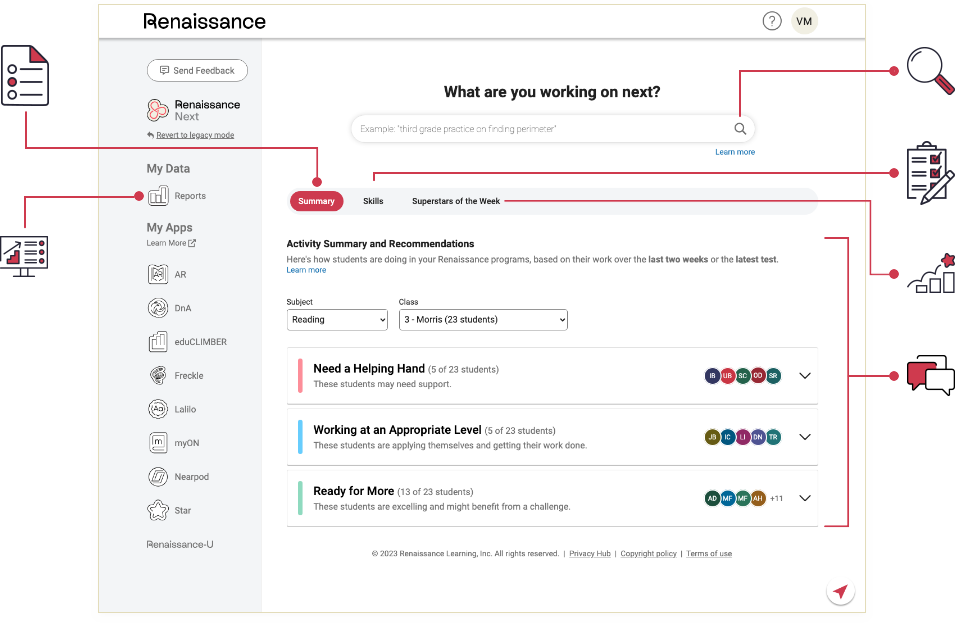The width and height of the screenshot is (955, 623).
Task: Select the Summary tab
Action: click(316, 201)
